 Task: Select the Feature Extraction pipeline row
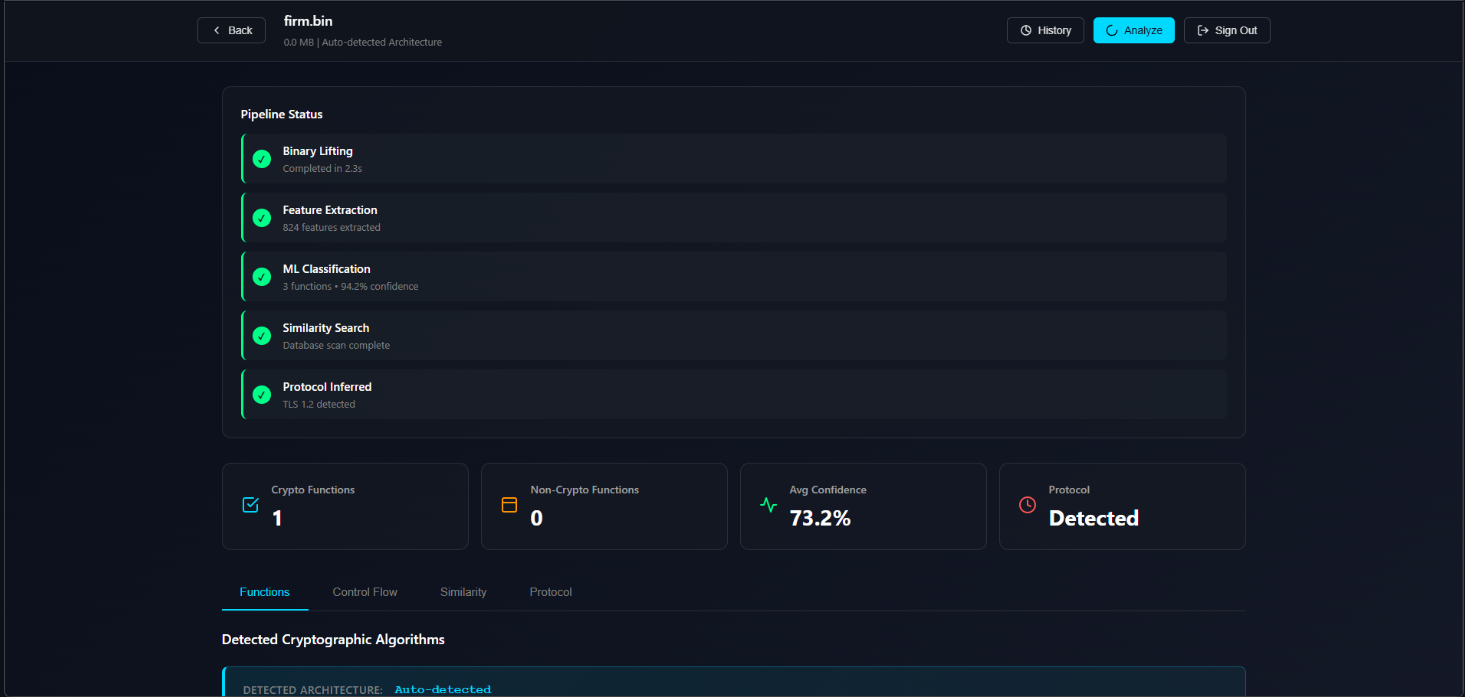coord(734,218)
